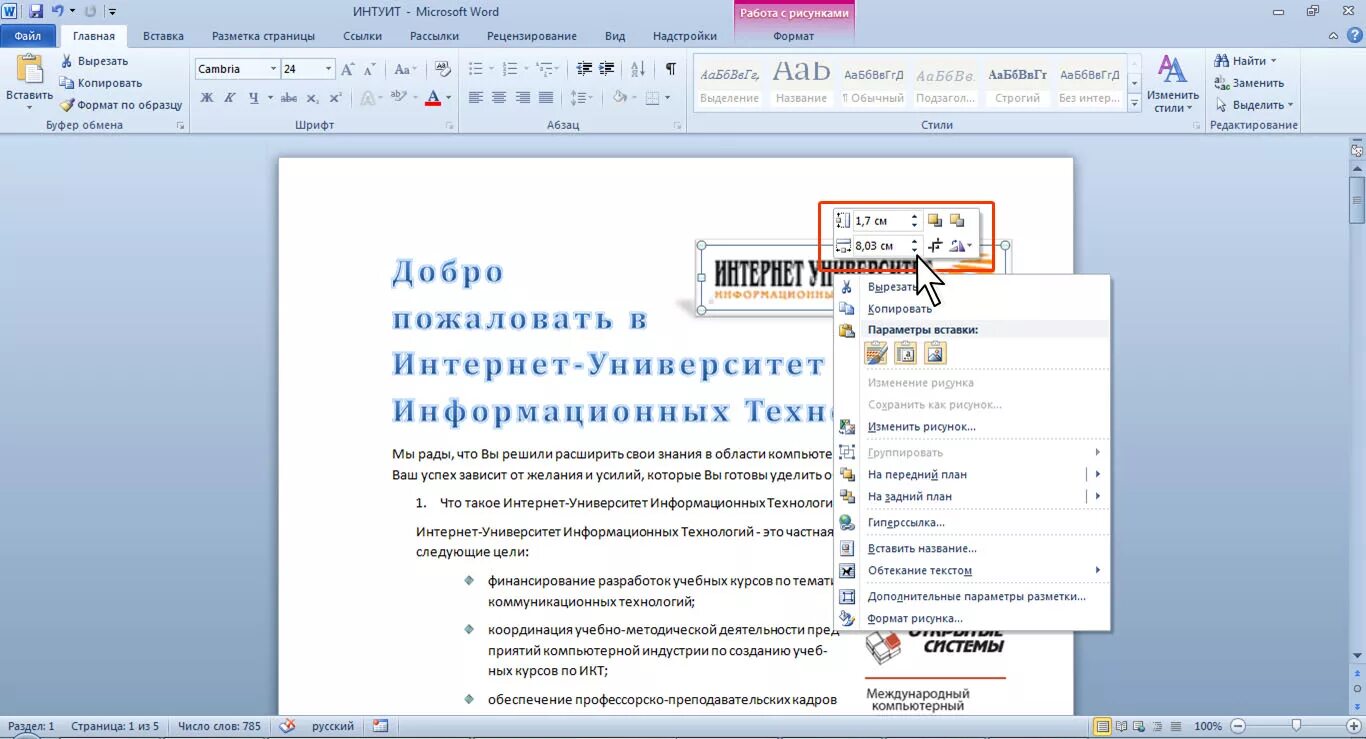Apply superscript formatting
The width and height of the screenshot is (1366, 739).
tap(335, 98)
